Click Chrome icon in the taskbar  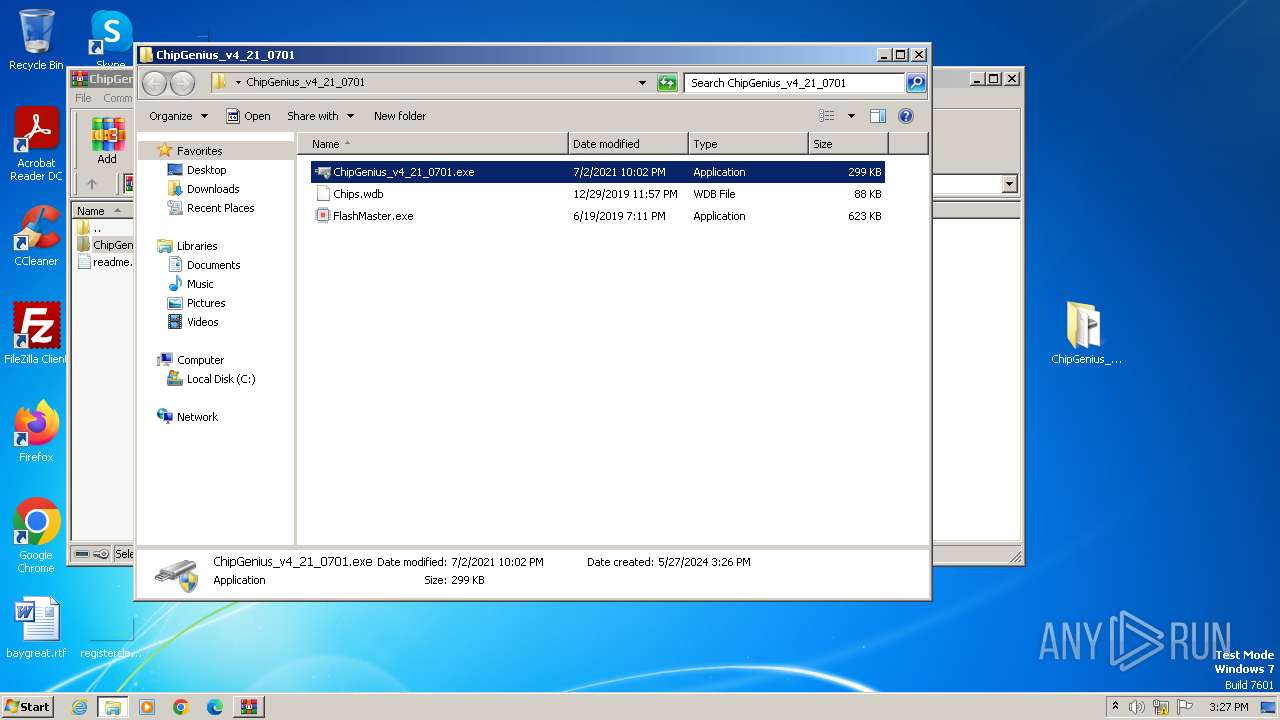[181, 707]
